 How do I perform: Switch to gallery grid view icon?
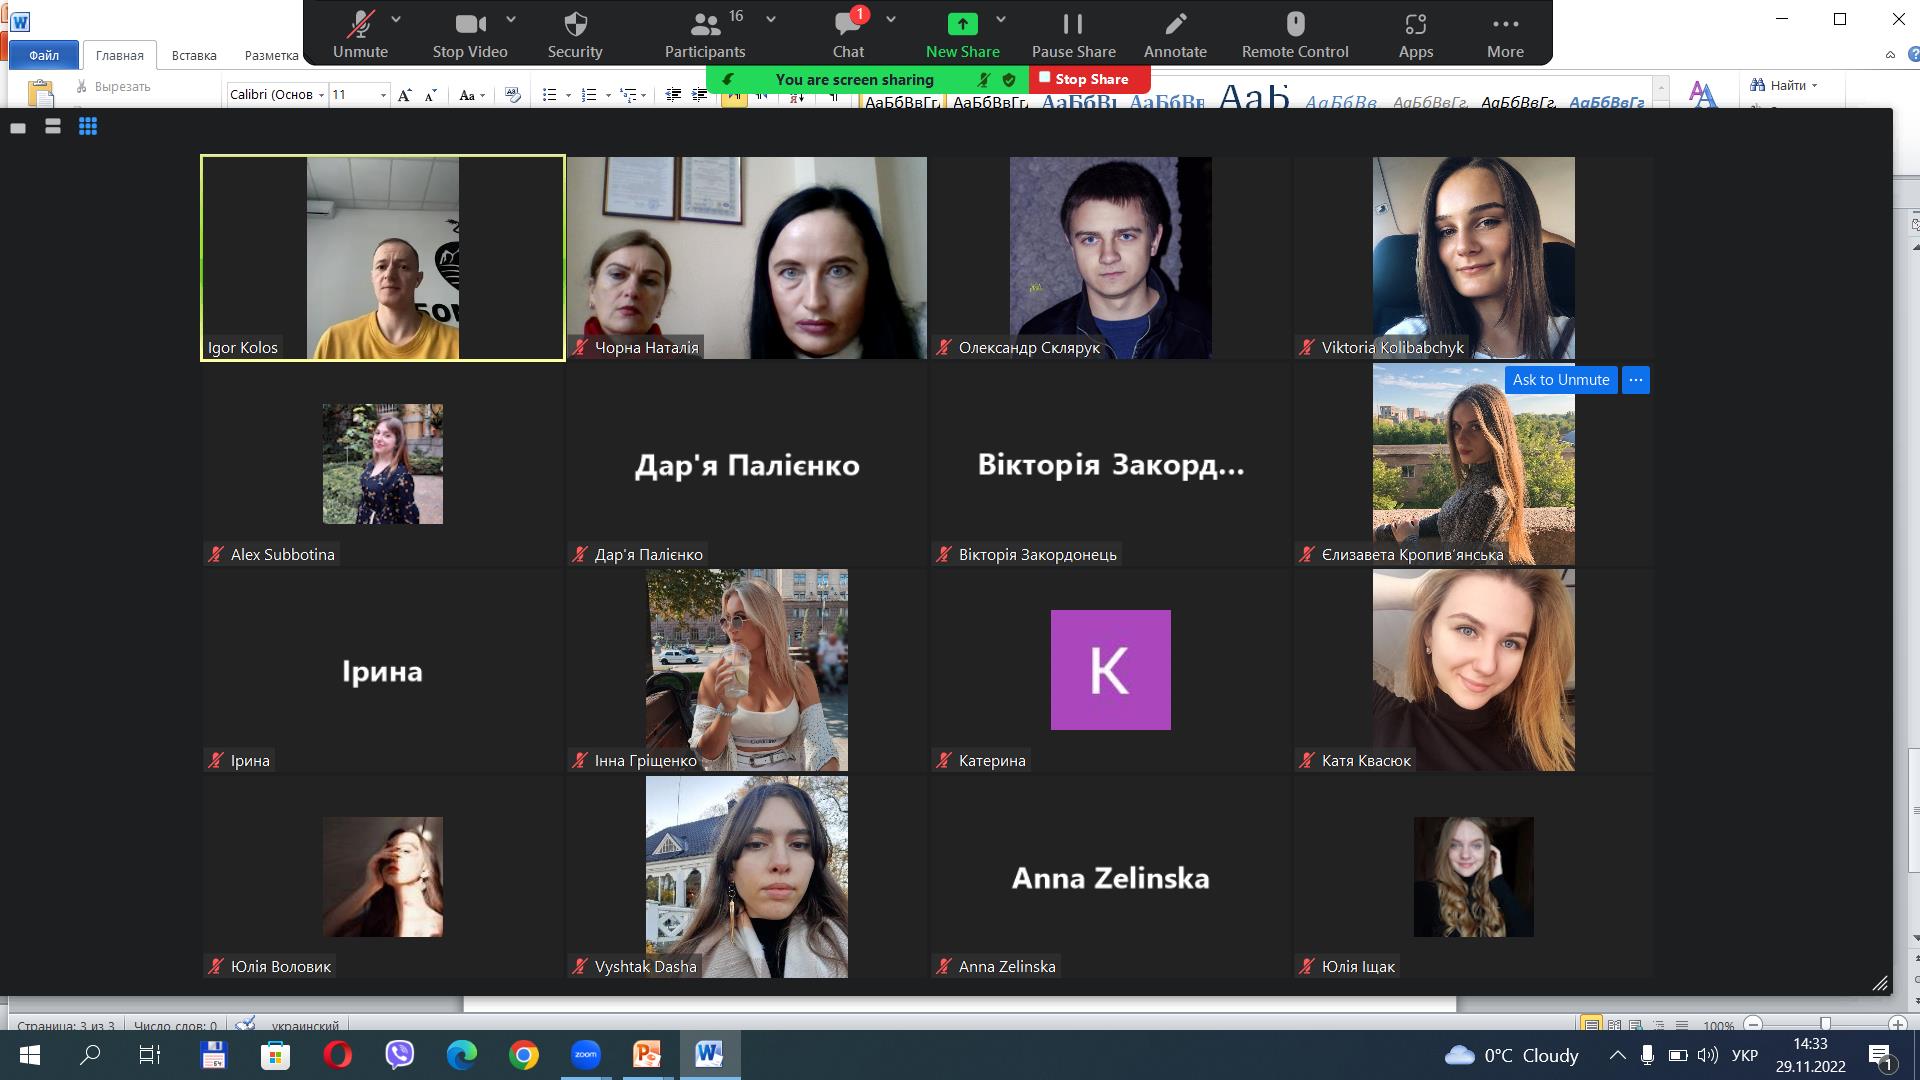88,127
